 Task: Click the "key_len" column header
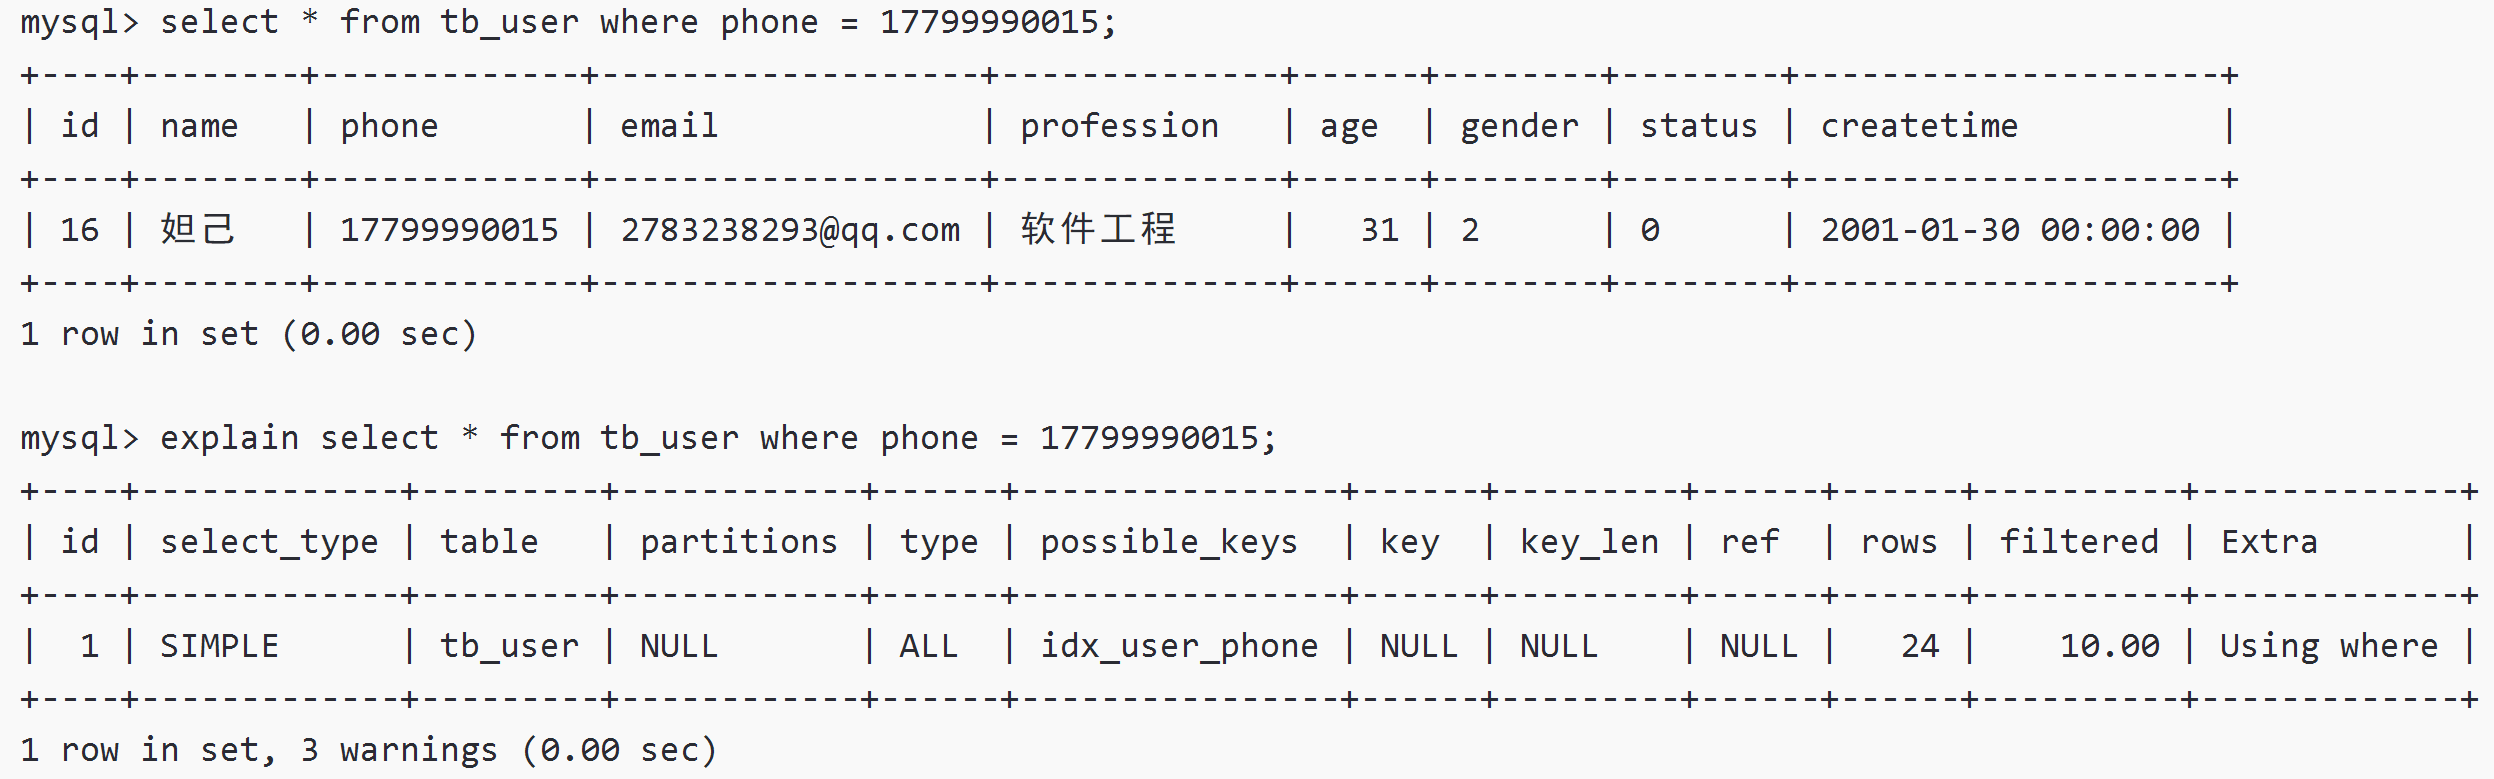[x=1589, y=542]
